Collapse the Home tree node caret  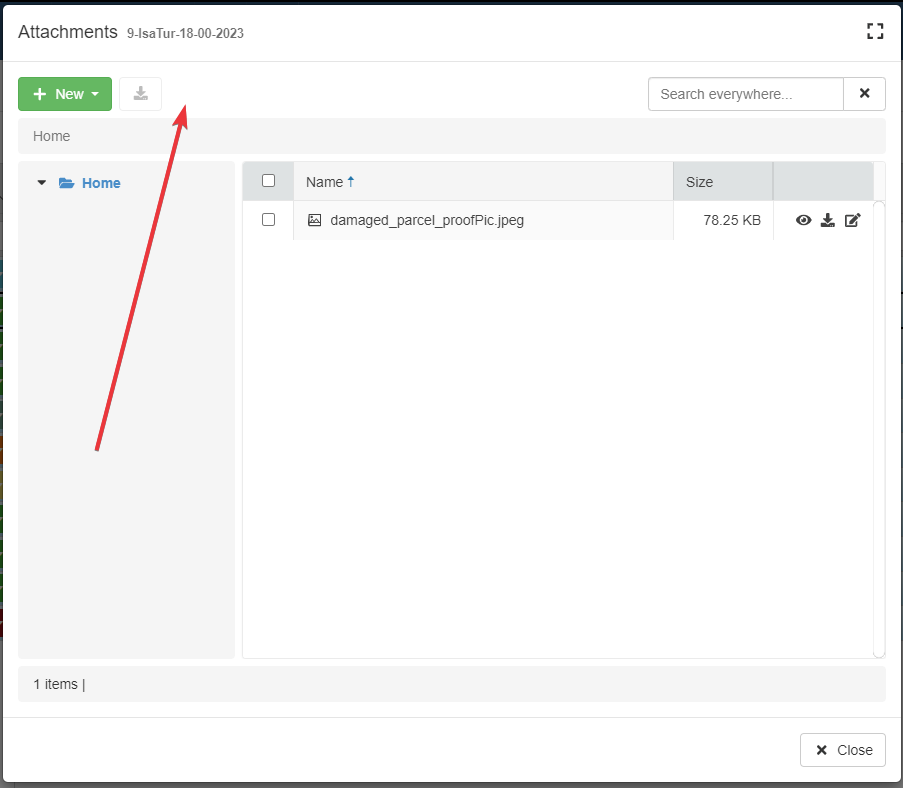pos(41,183)
